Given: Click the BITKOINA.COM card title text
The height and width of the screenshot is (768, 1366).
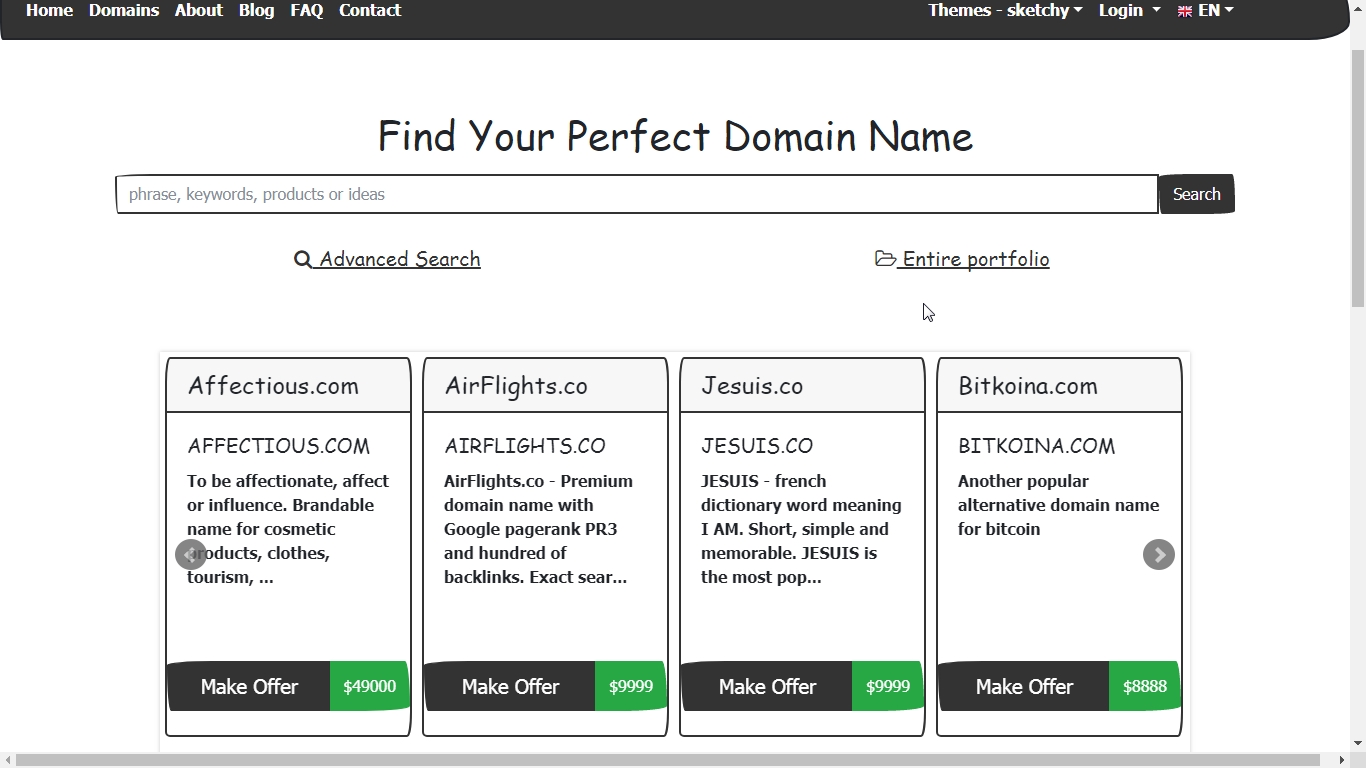Looking at the screenshot, I should [1036, 446].
